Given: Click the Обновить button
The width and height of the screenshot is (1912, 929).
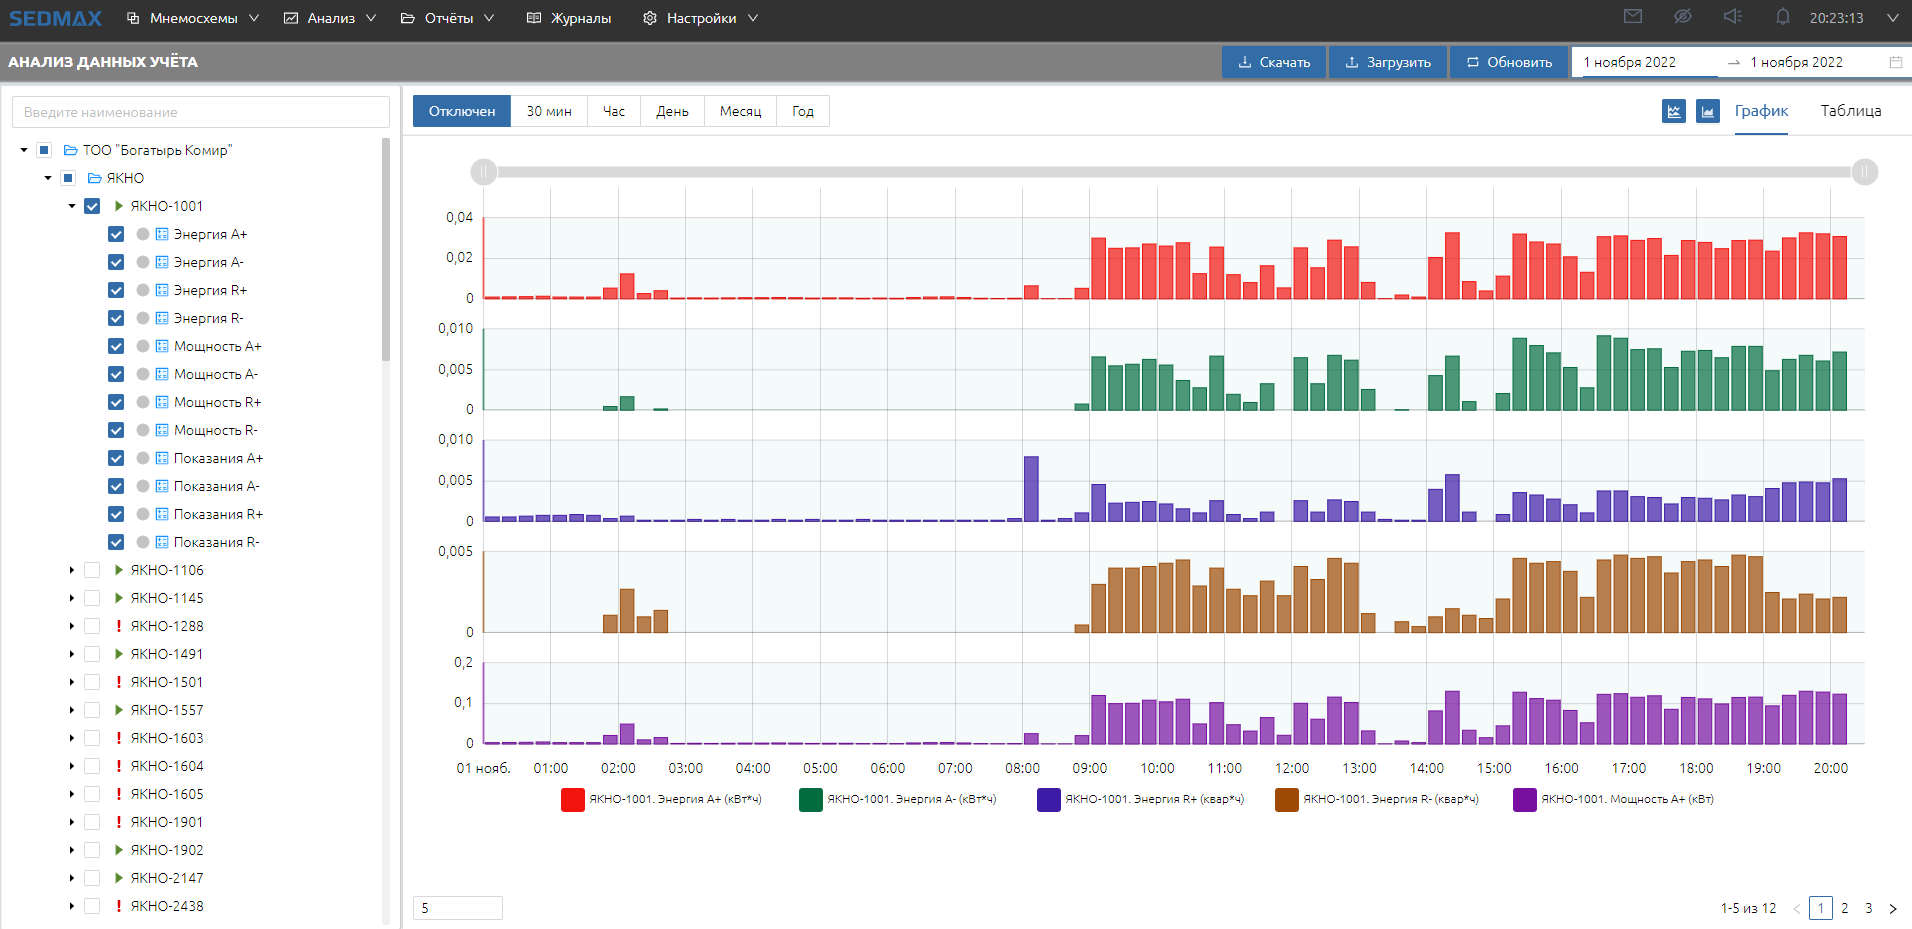Looking at the screenshot, I should tap(1509, 62).
